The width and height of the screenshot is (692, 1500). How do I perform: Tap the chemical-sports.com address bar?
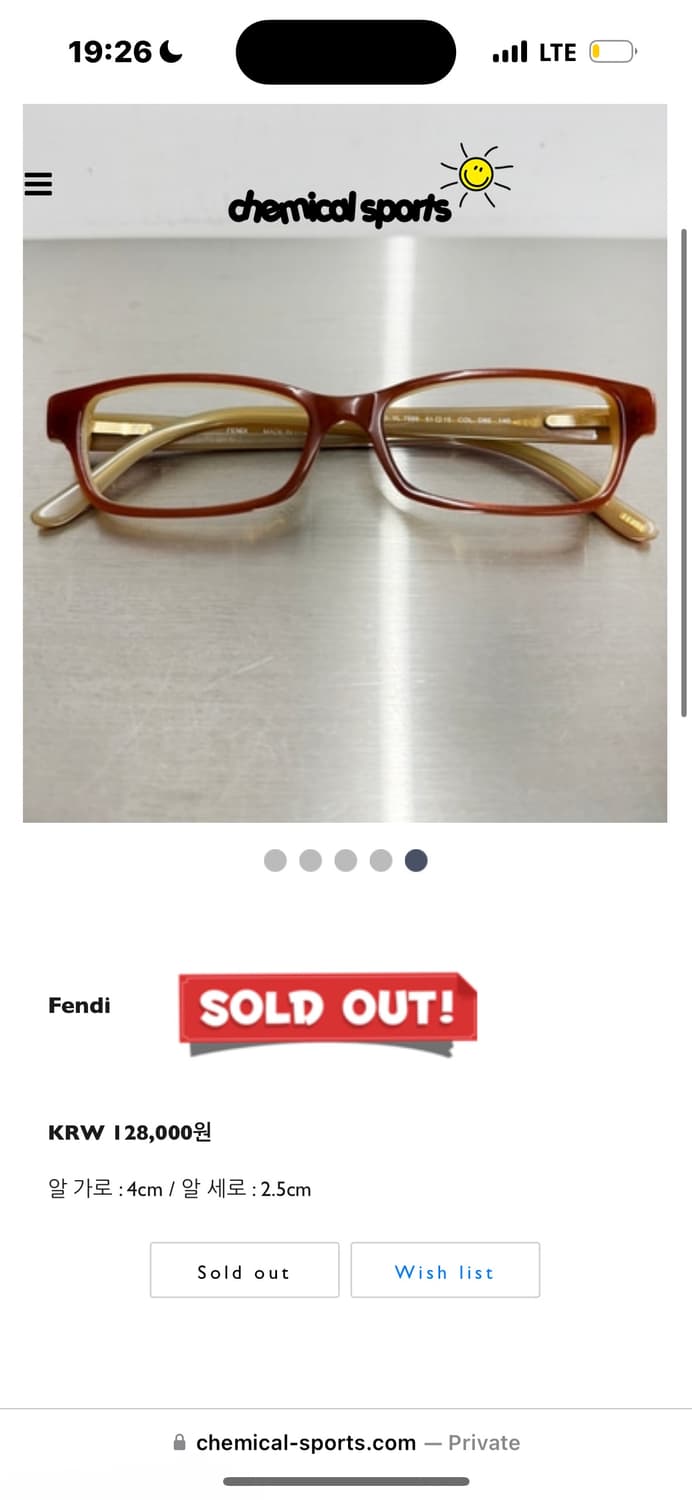coord(346,1442)
